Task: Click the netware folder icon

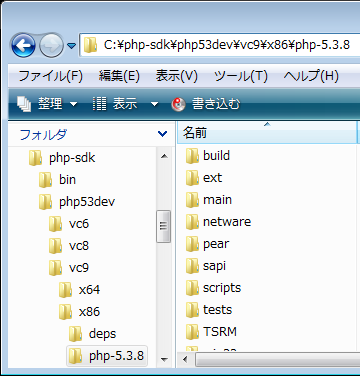Action: click(x=192, y=222)
